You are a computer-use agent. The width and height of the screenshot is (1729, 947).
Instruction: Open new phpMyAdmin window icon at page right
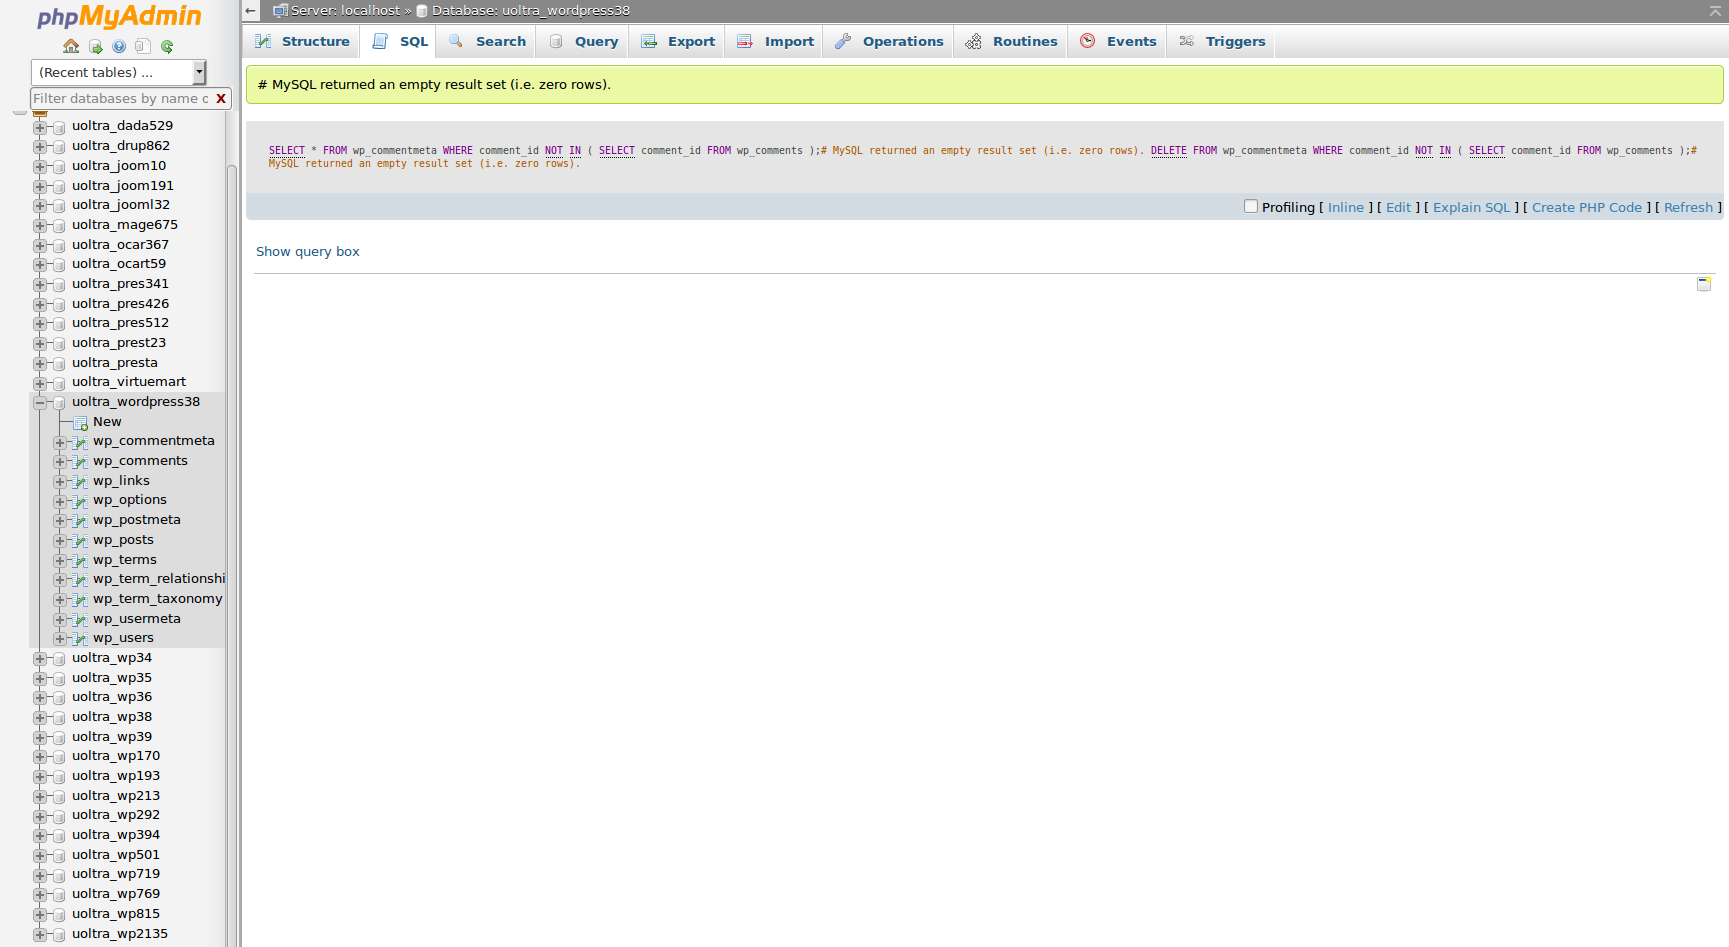coord(1704,284)
